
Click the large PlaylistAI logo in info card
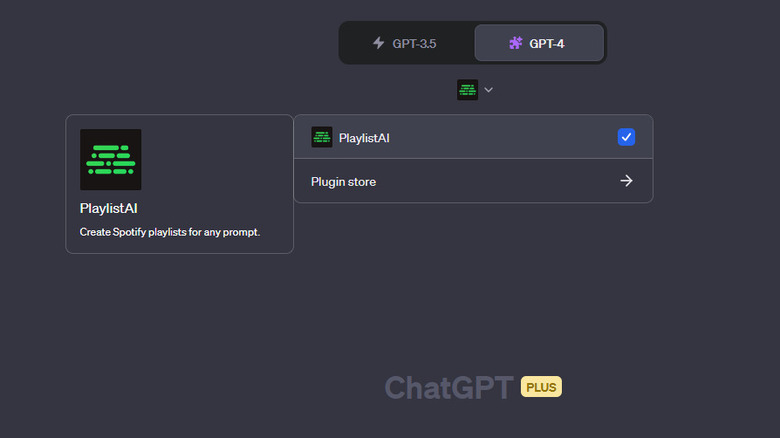(x=110, y=159)
